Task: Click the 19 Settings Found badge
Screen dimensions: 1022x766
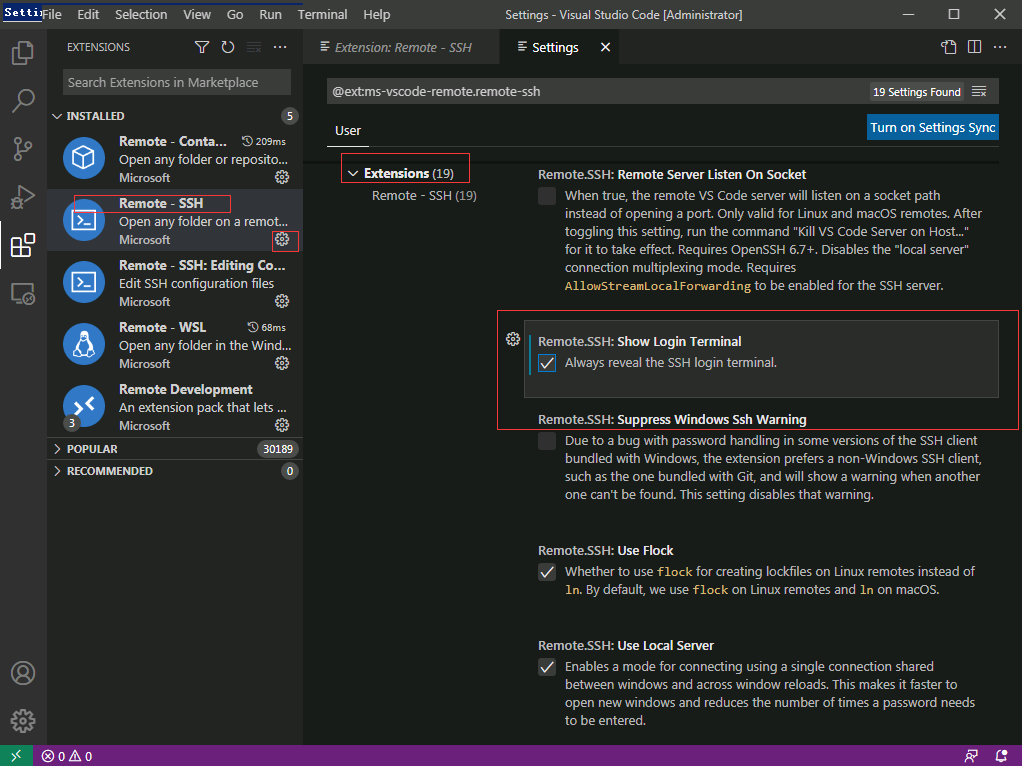Action: coord(916,92)
